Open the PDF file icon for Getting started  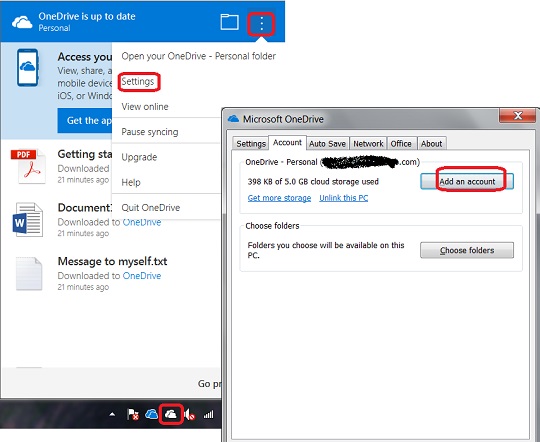pos(28,167)
